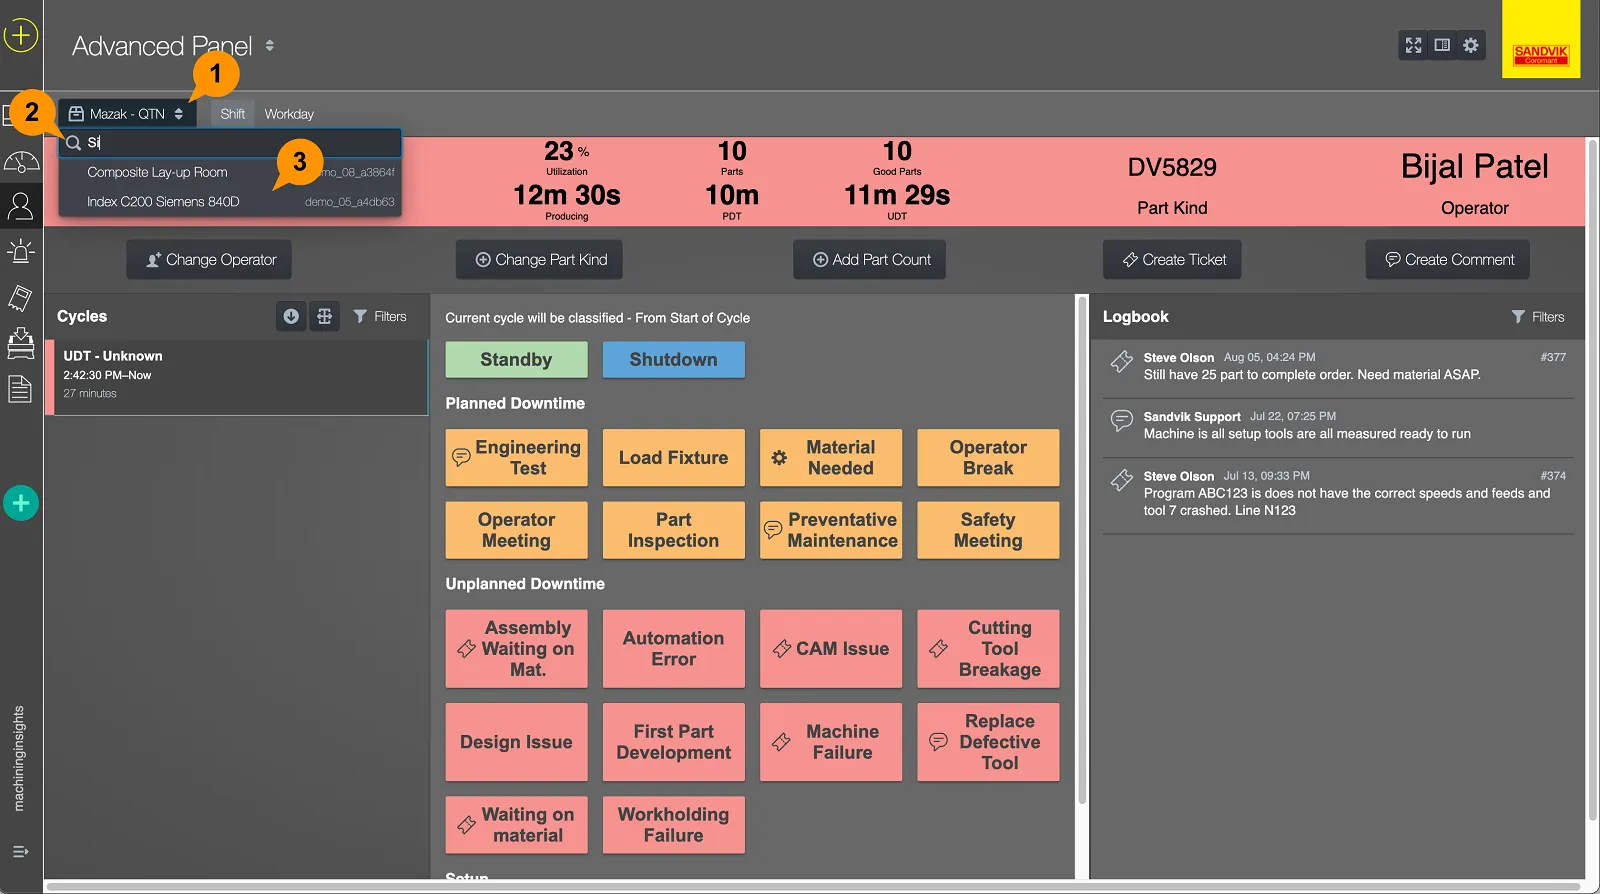Switch to the Shift view
This screenshot has width=1600, height=894.
tap(232, 114)
